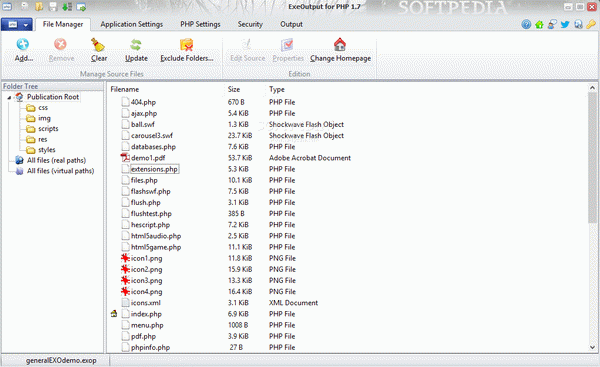Select the file flashswf.php
The width and height of the screenshot is (600, 367).
click(150, 191)
